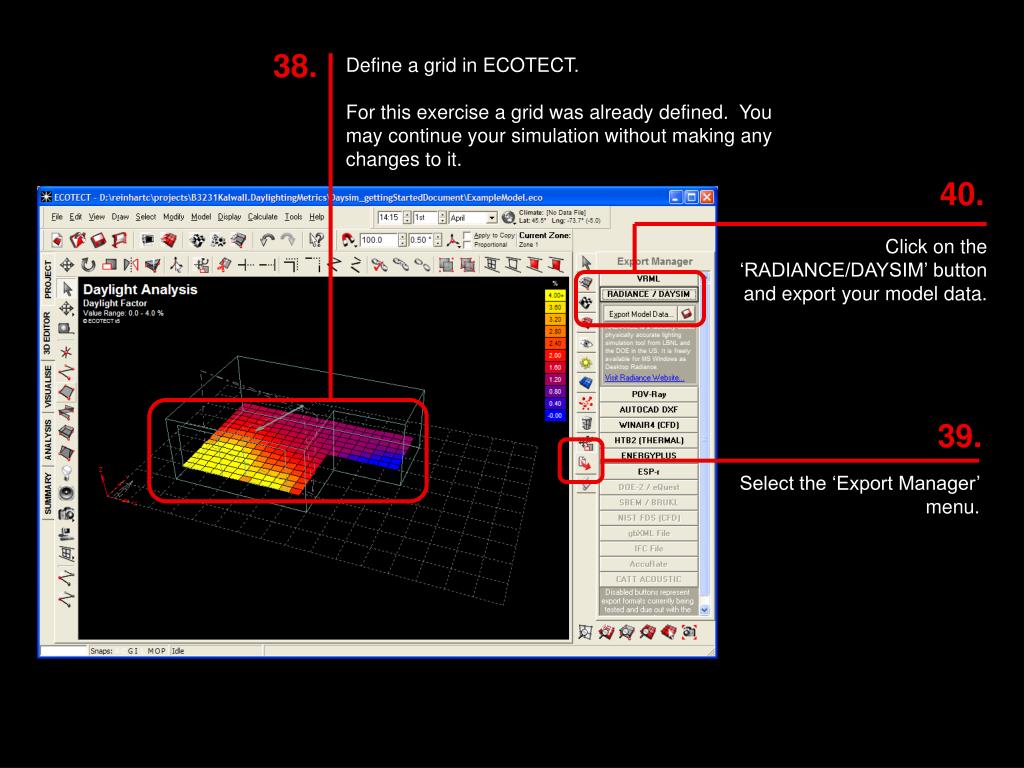Click the HTB2 (THERMAL) export button
The width and height of the screenshot is (1024, 768).
coord(648,441)
